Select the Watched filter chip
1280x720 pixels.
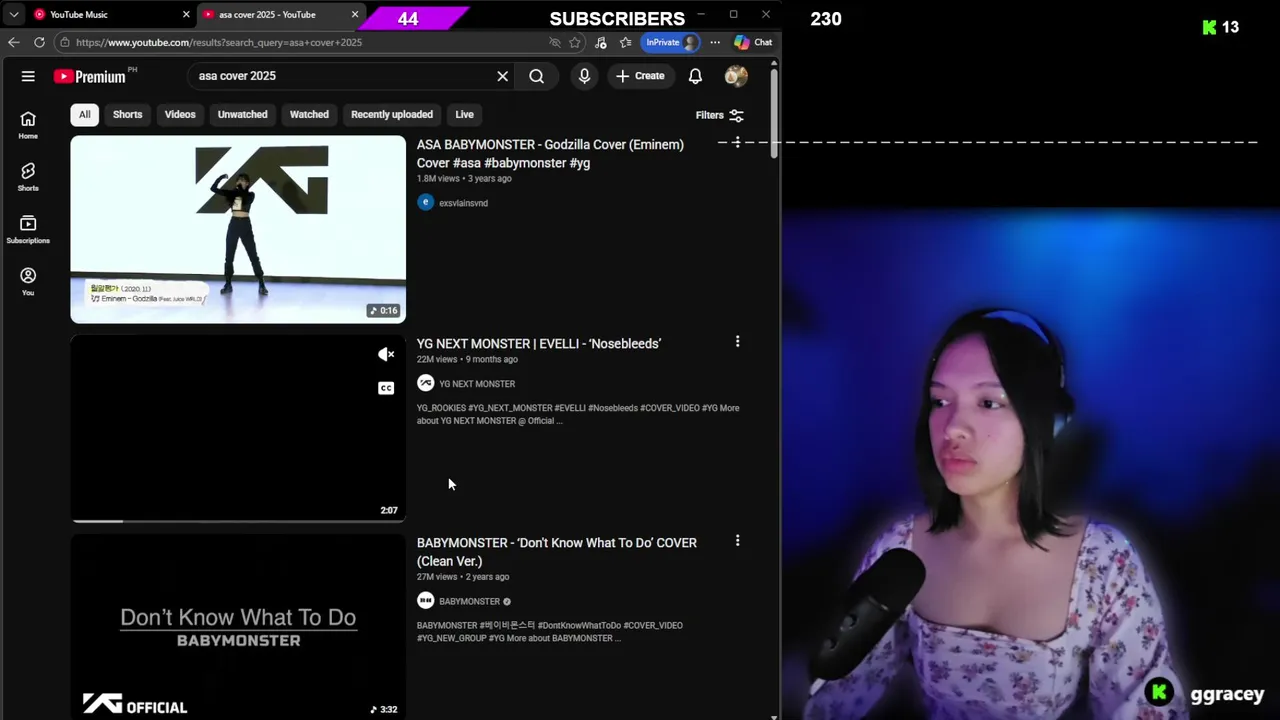point(309,114)
